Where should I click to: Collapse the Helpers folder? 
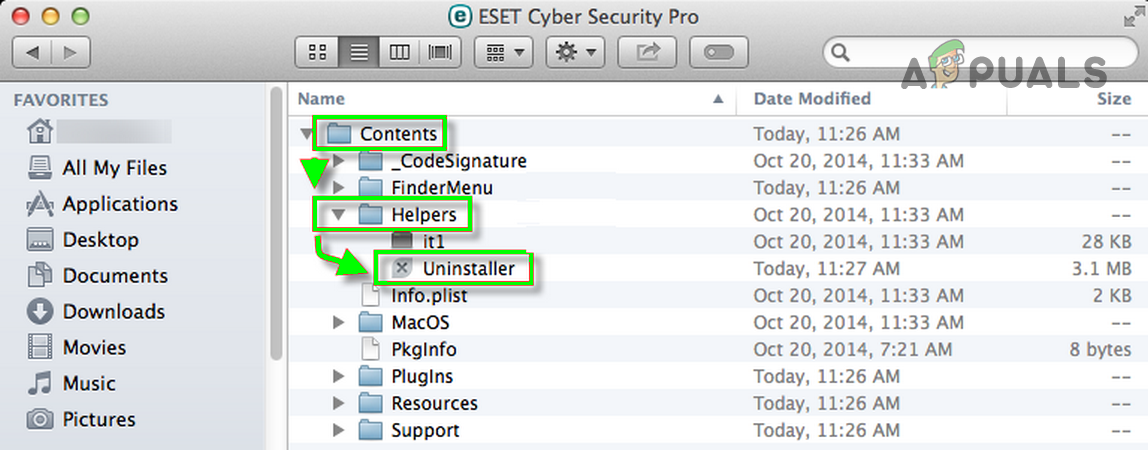(x=338, y=214)
